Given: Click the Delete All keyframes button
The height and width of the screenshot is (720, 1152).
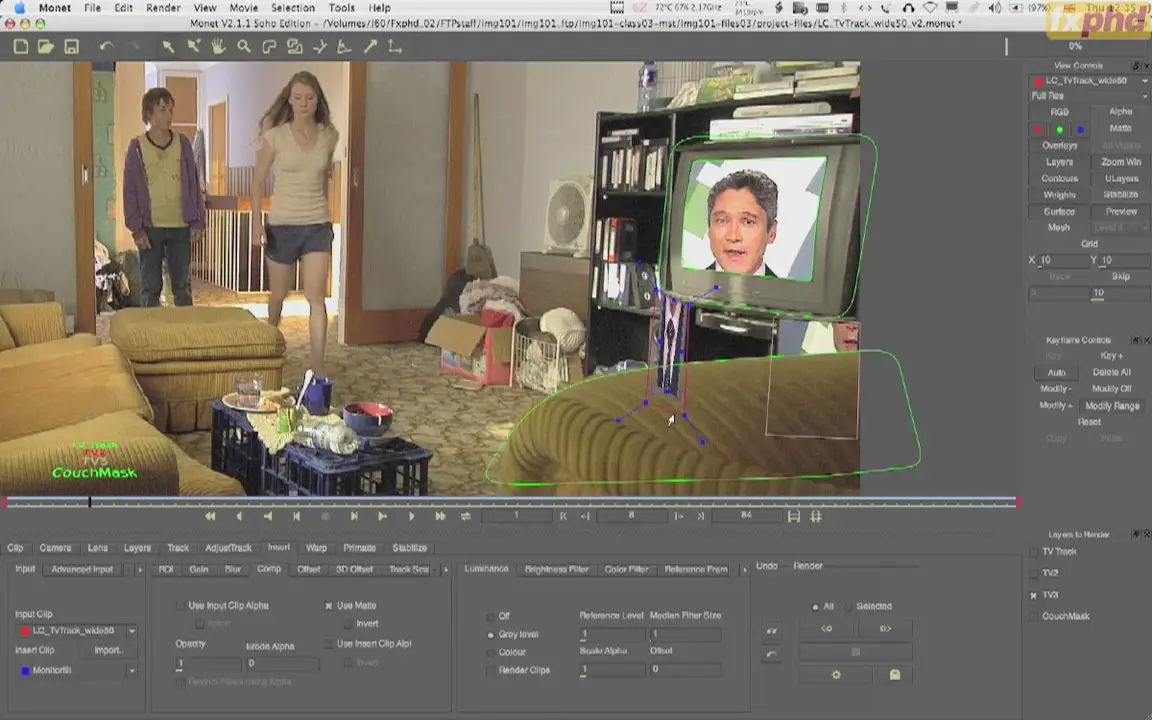Looking at the screenshot, I should click(x=1111, y=372).
